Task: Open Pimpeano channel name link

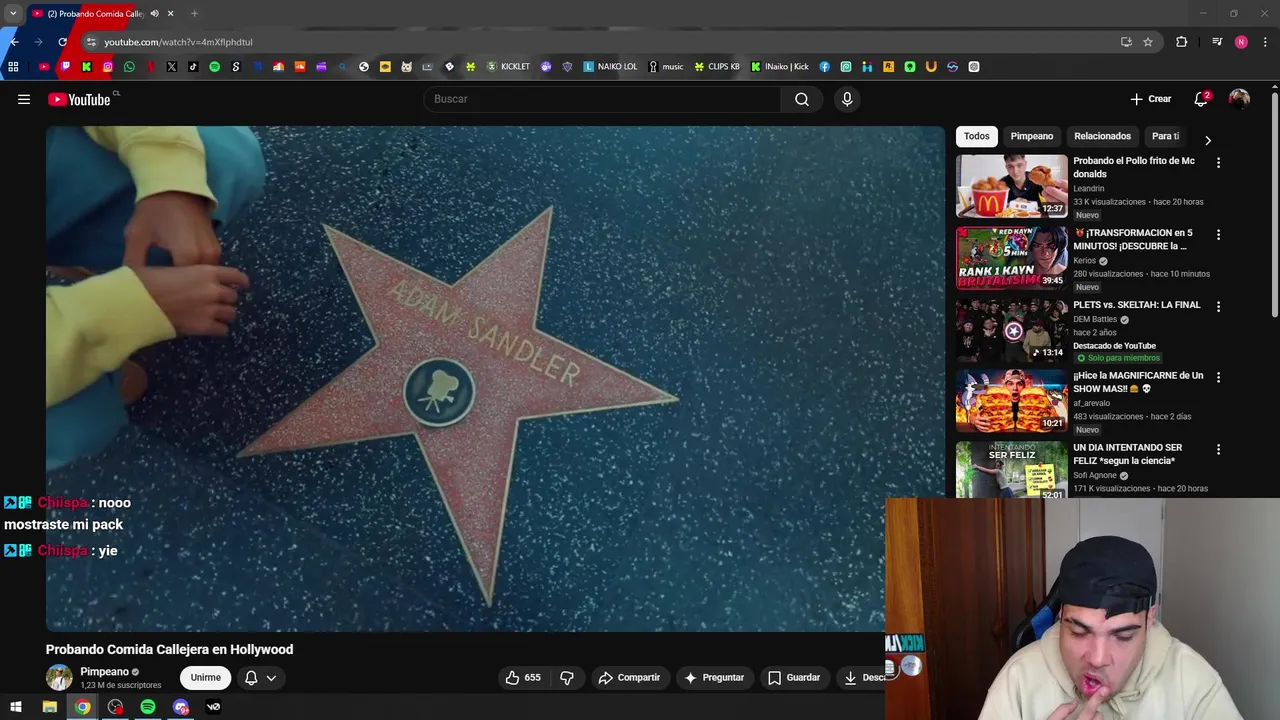Action: [x=104, y=672]
